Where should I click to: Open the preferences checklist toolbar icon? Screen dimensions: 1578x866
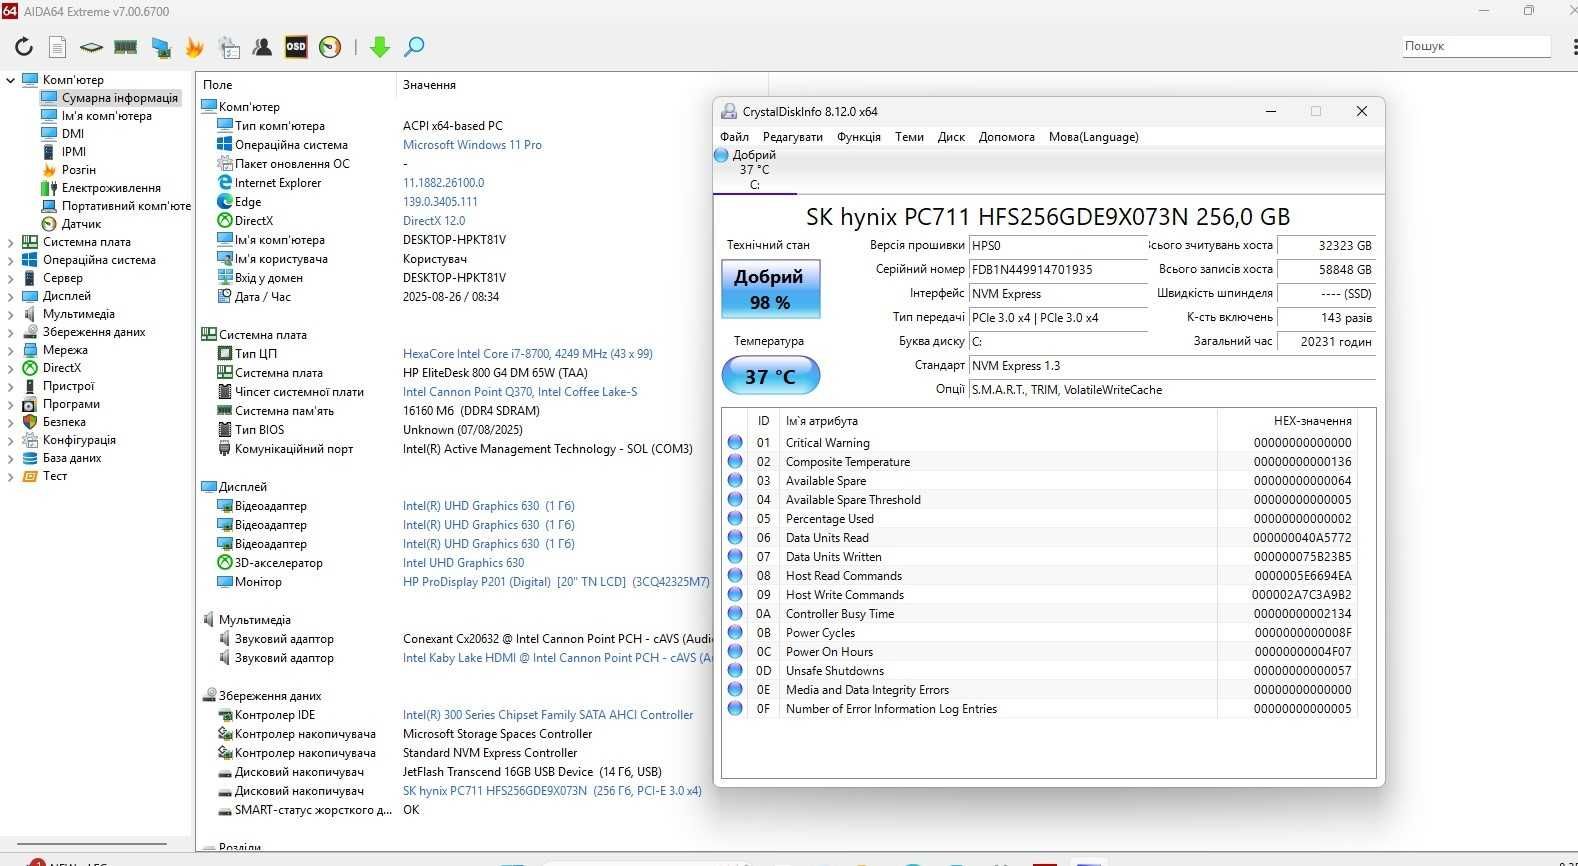tap(229, 47)
